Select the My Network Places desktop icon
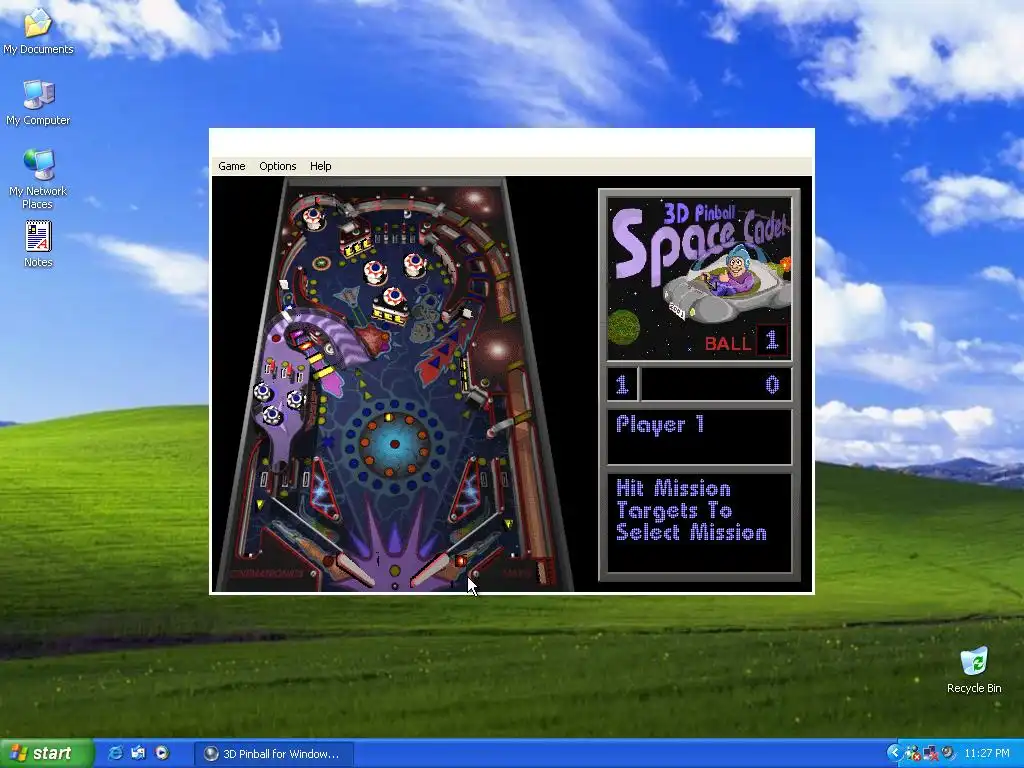 point(38,180)
